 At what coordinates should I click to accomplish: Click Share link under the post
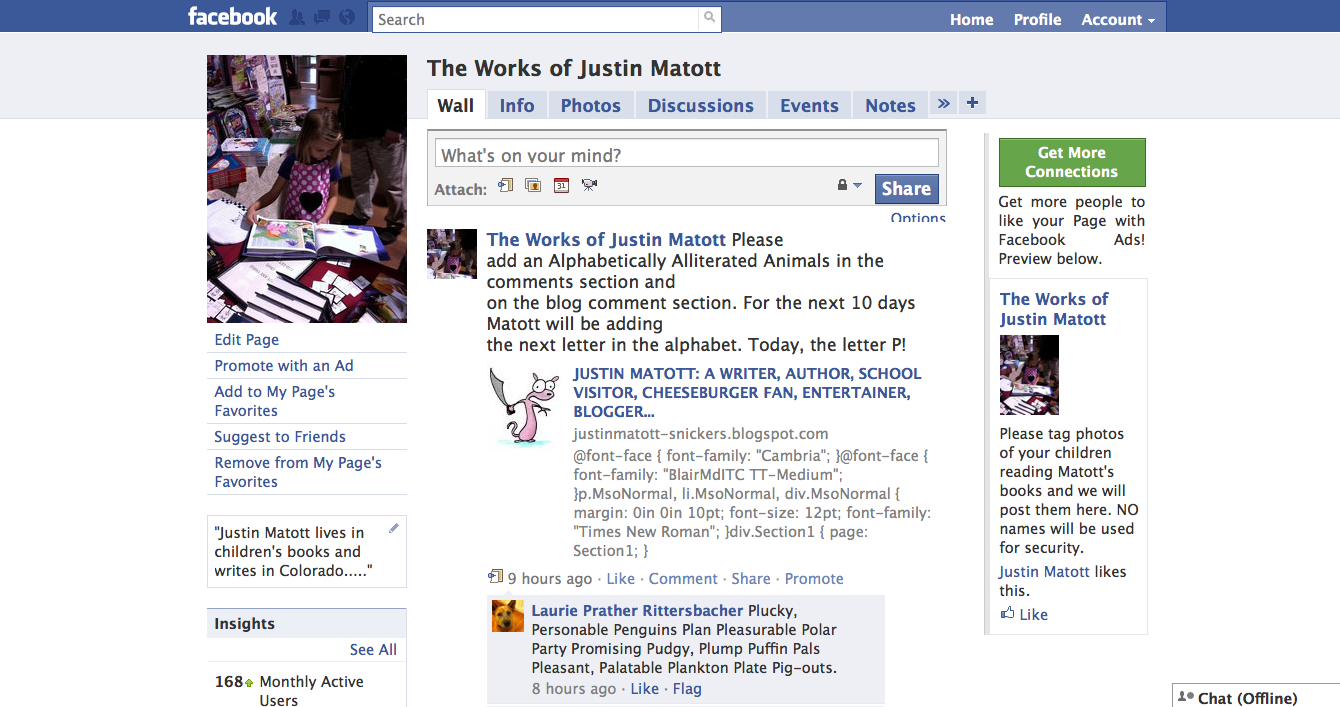pos(751,579)
